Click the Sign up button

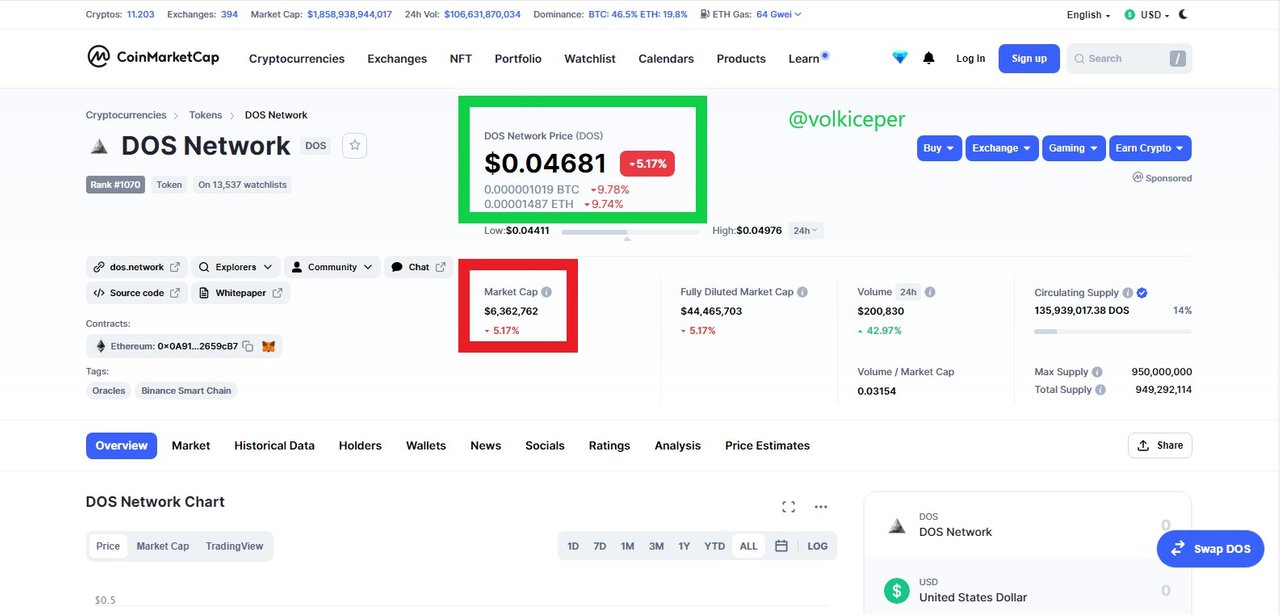tap(1029, 58)
